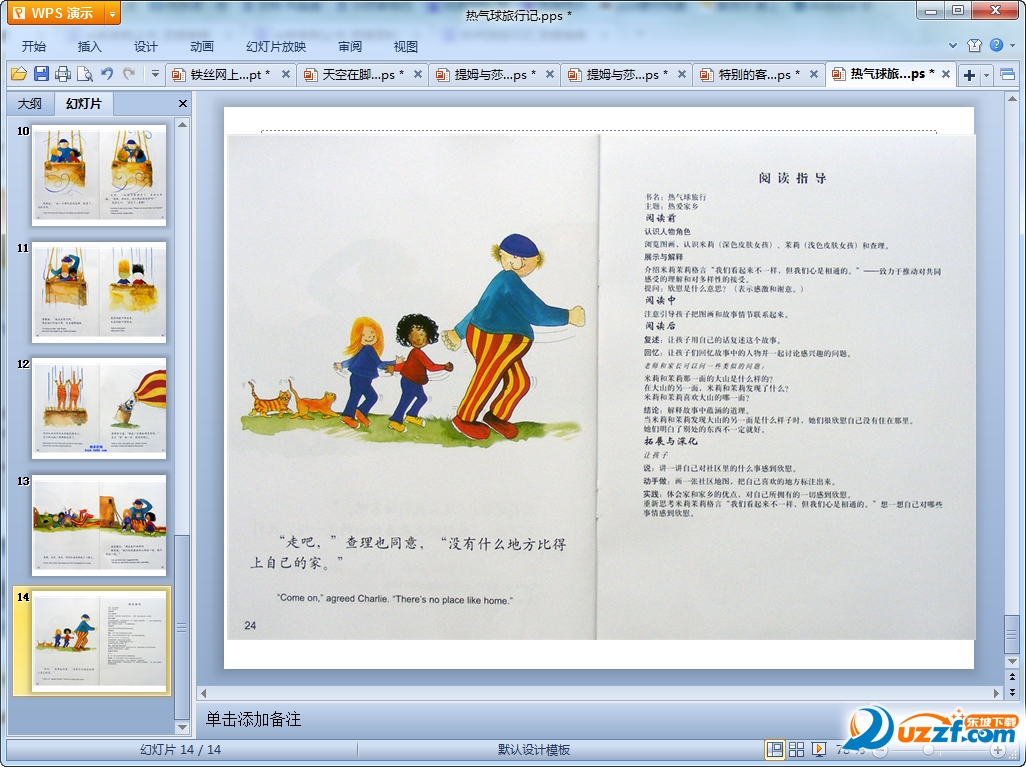Open the 插入 menu
Image resolution: width=1026 pixels, height=767 pixels.
[90, 46]
